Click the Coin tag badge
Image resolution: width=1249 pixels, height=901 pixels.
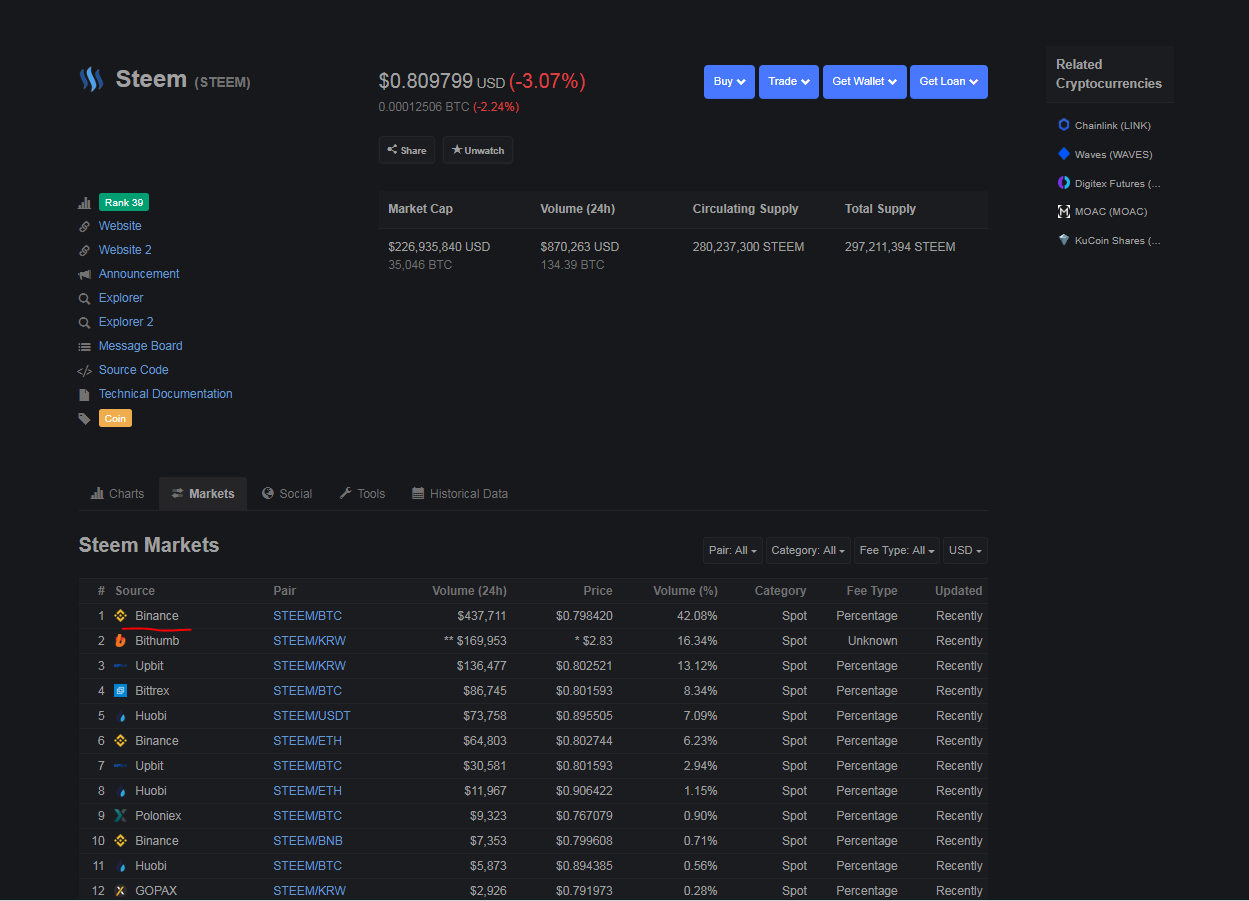(x=115, y=418)
